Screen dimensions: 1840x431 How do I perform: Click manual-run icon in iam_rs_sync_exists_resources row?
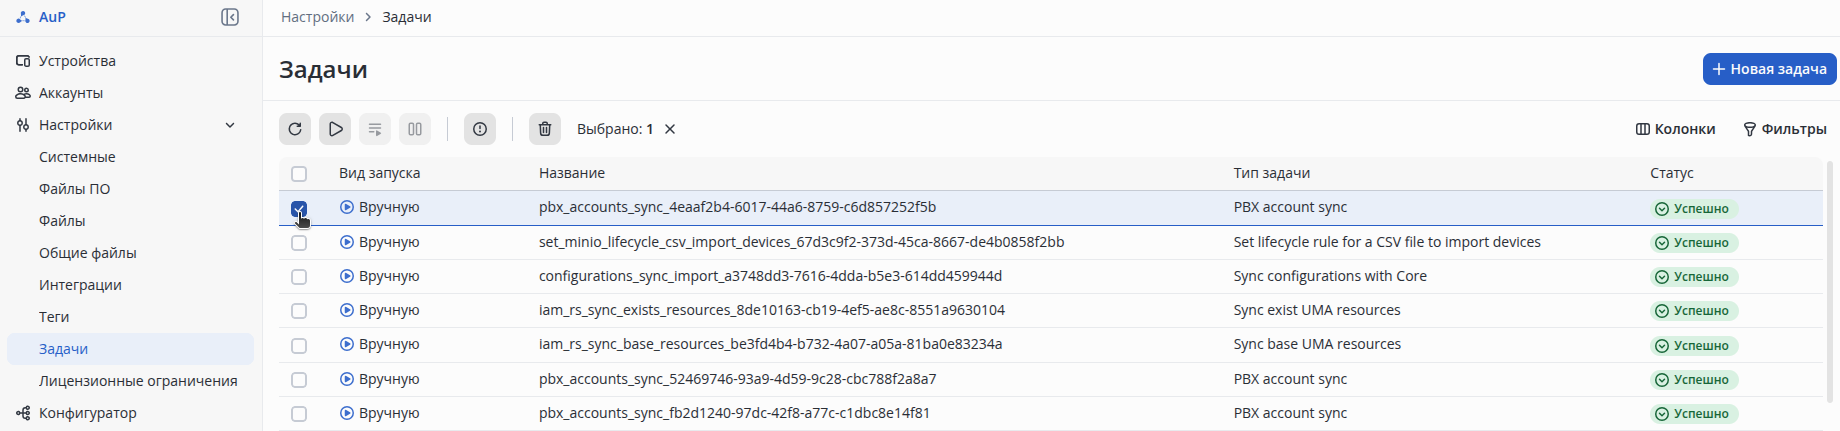(347, 310)
